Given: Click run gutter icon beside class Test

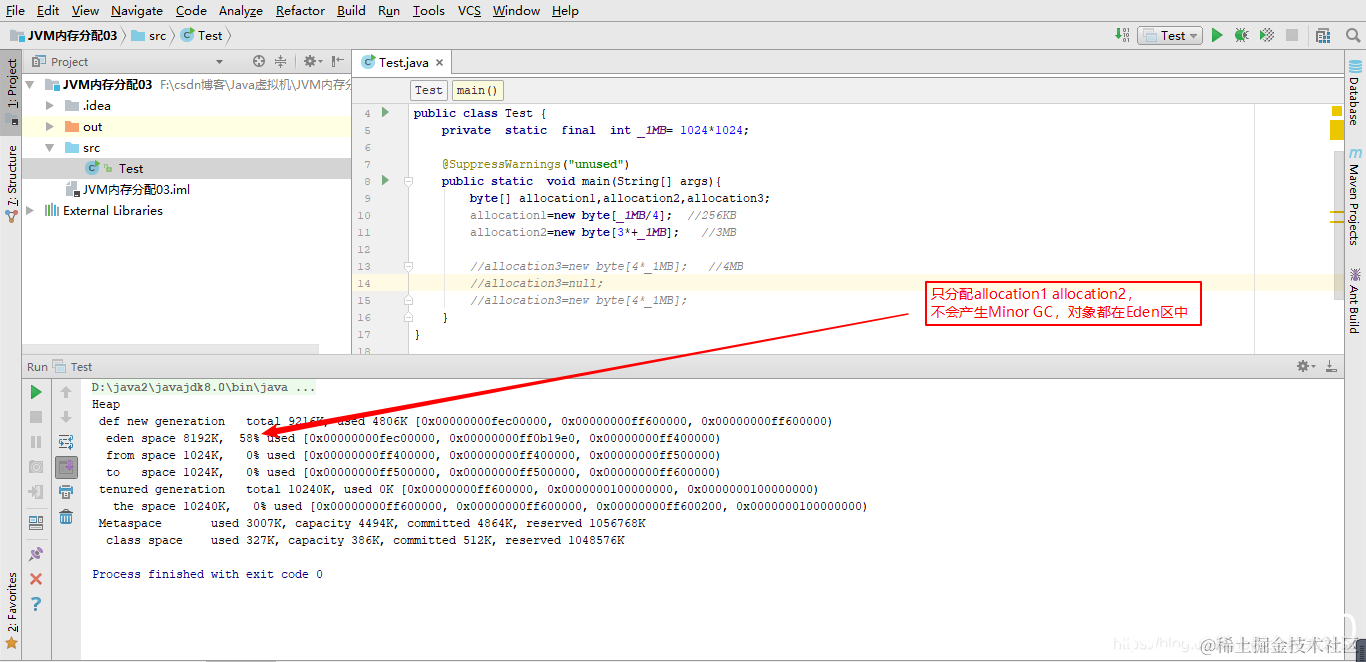Looking at the screenshot, I should pos(385,113).
